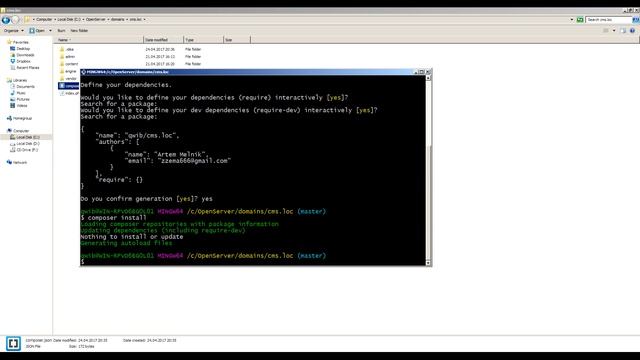
Task: Click the Search cms.loc input field
Action: click(x=609, y=20)
